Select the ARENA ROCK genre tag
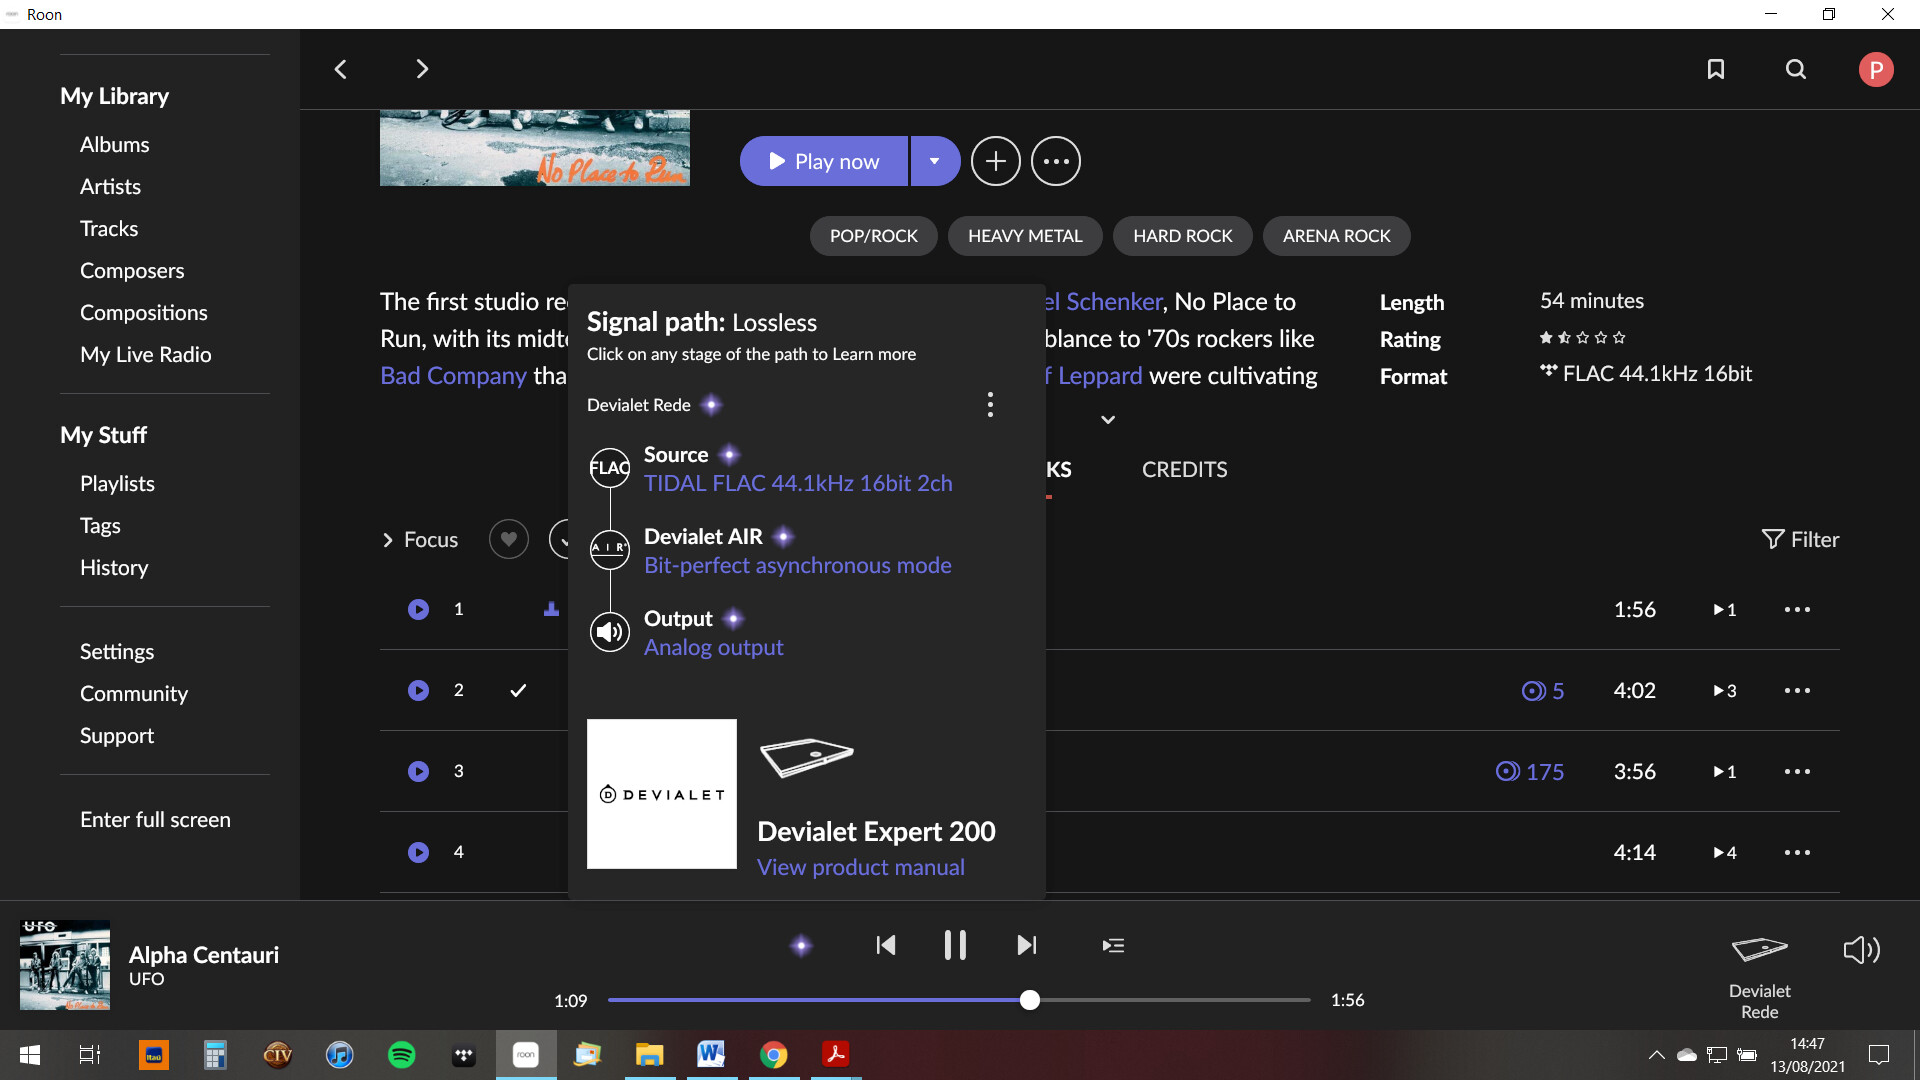Viewport: 1920px width, 1080px height. click(1337, 236)
